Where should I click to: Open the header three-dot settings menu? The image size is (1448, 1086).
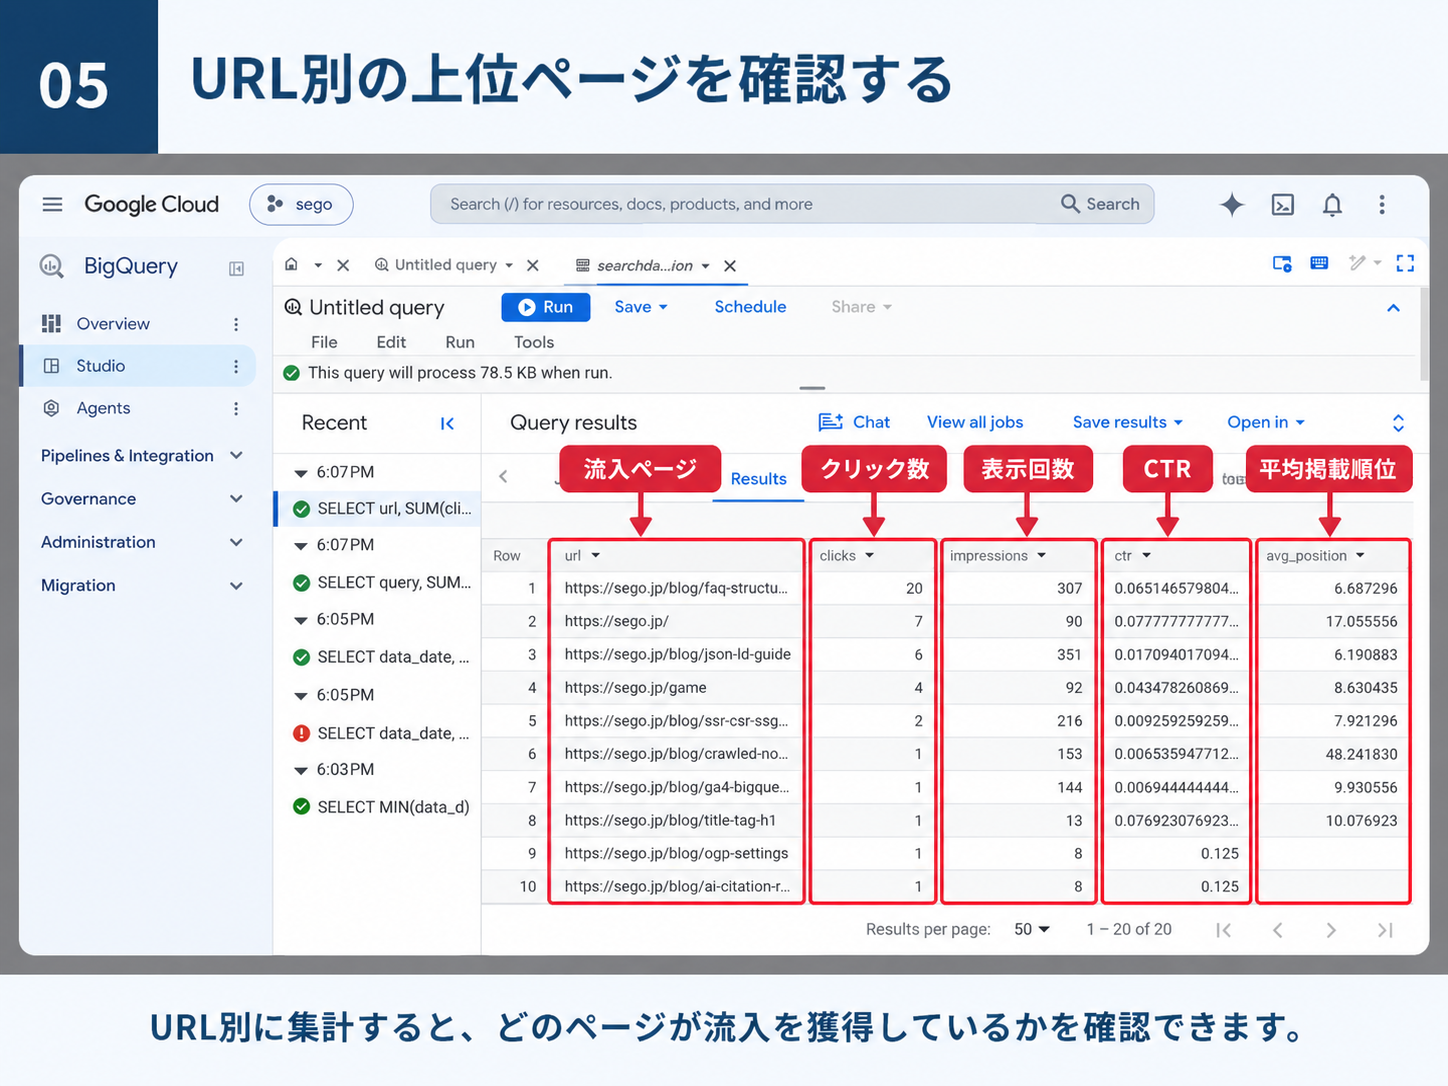pos(1382,205)
